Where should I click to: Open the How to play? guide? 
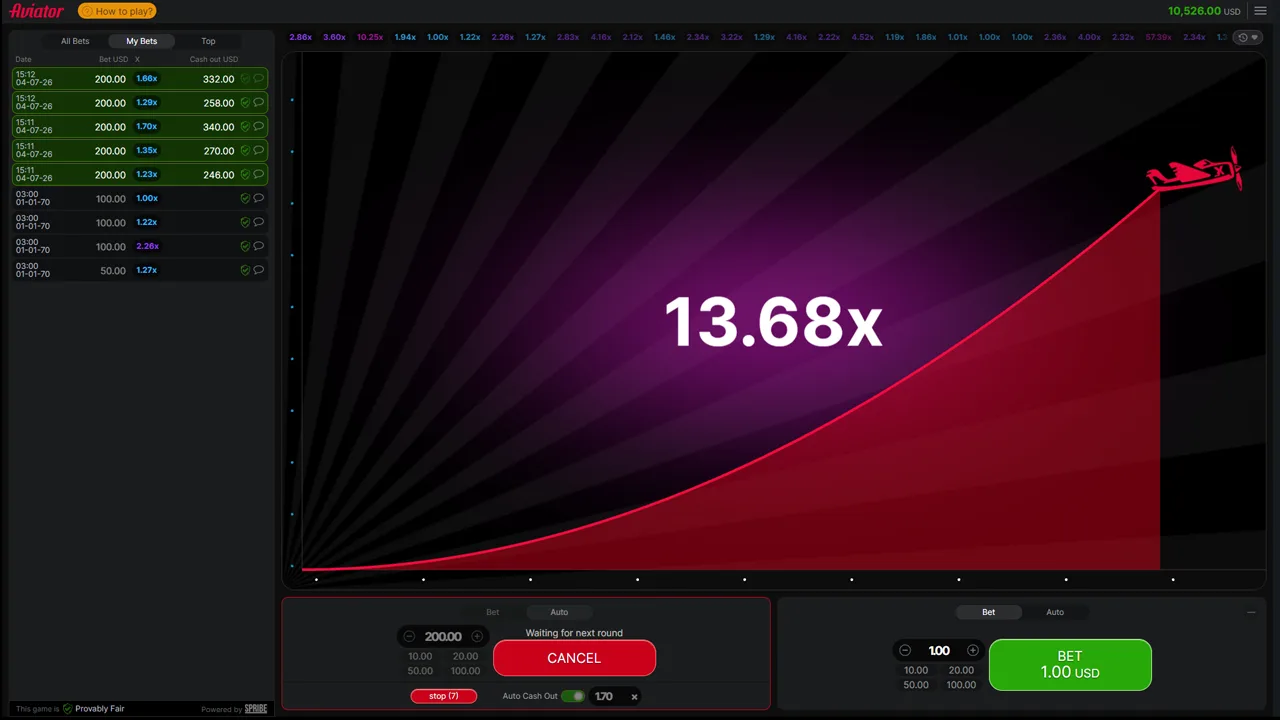(117, 11)
